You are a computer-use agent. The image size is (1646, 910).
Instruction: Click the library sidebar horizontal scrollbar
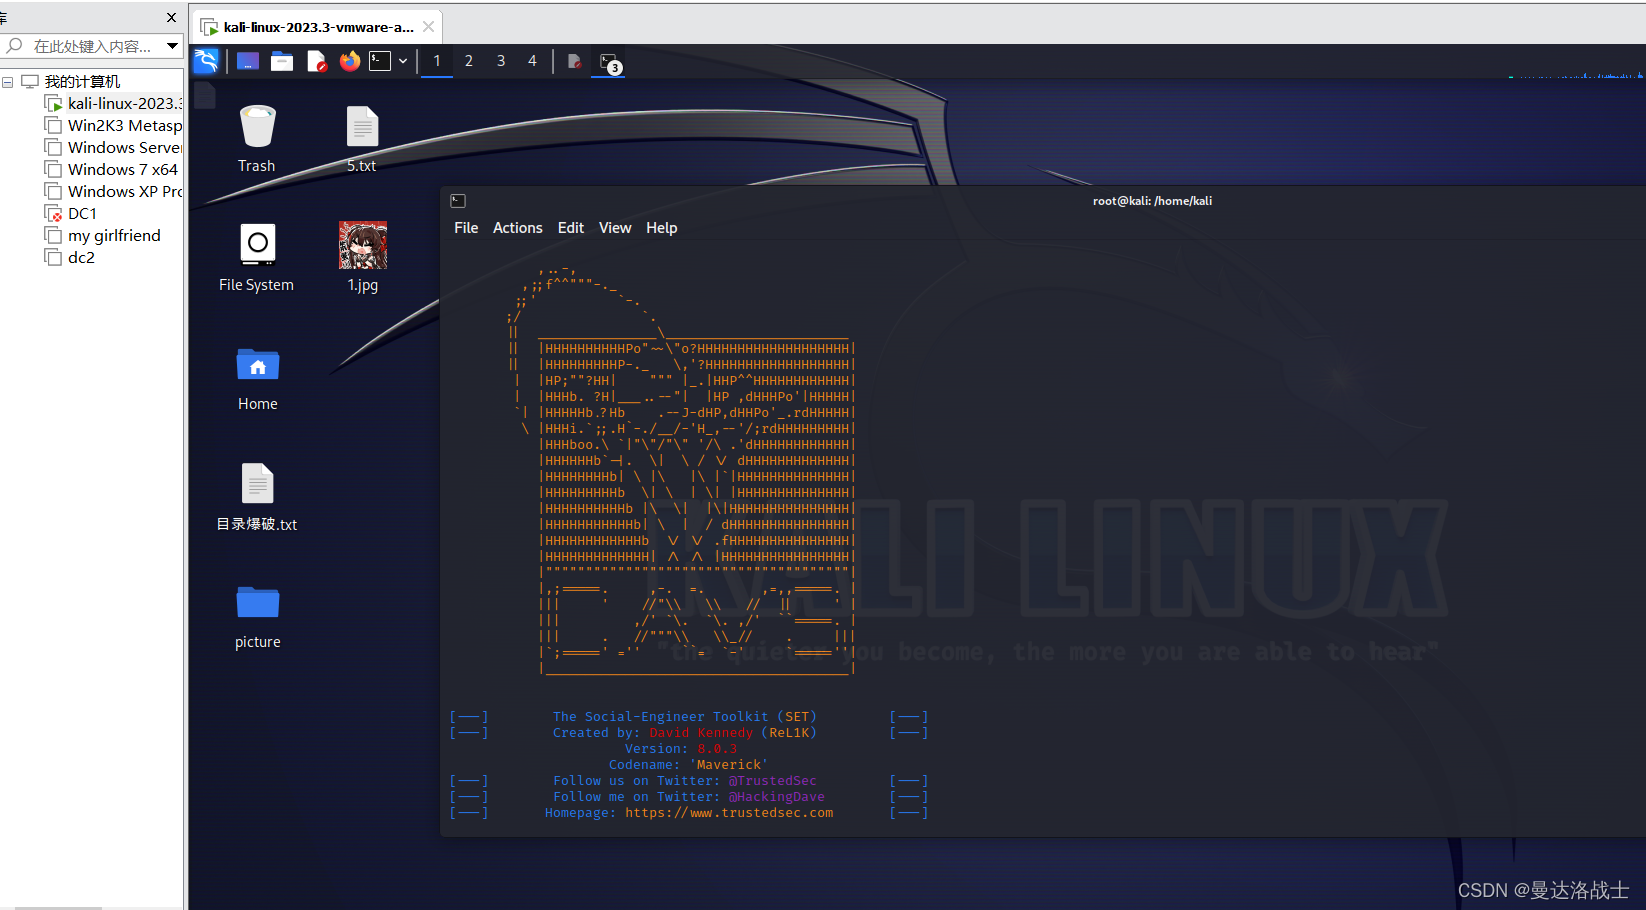(58, 907)
